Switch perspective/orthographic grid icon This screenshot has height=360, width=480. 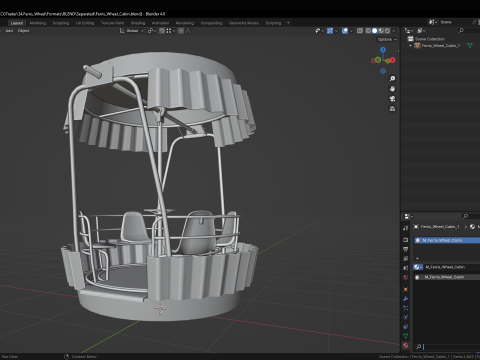pyautogui.click(x=392, y=109)
